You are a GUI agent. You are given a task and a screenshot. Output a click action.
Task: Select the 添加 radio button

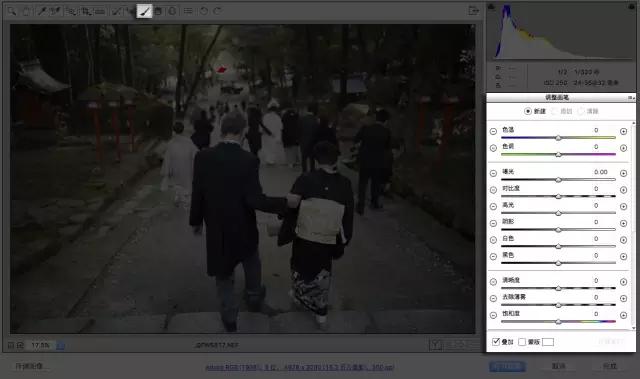pos(555,111)
